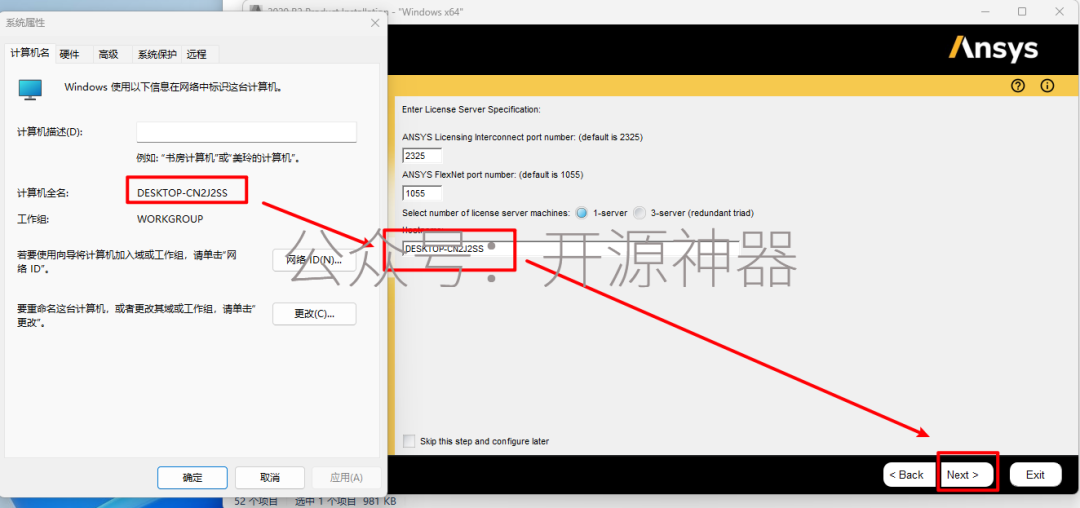
Task: Click the FlexNet port number field 1055
Action: 422,193
